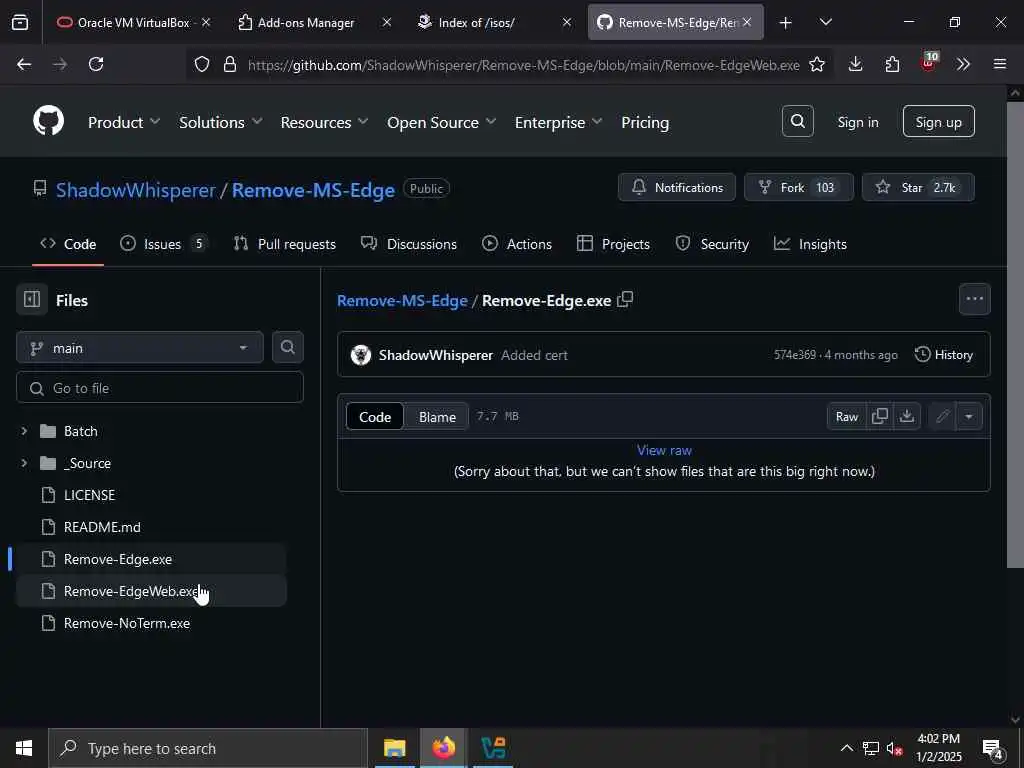Open Firefox View icon at top-left
1024x768 pixels.
click(20, 22)
